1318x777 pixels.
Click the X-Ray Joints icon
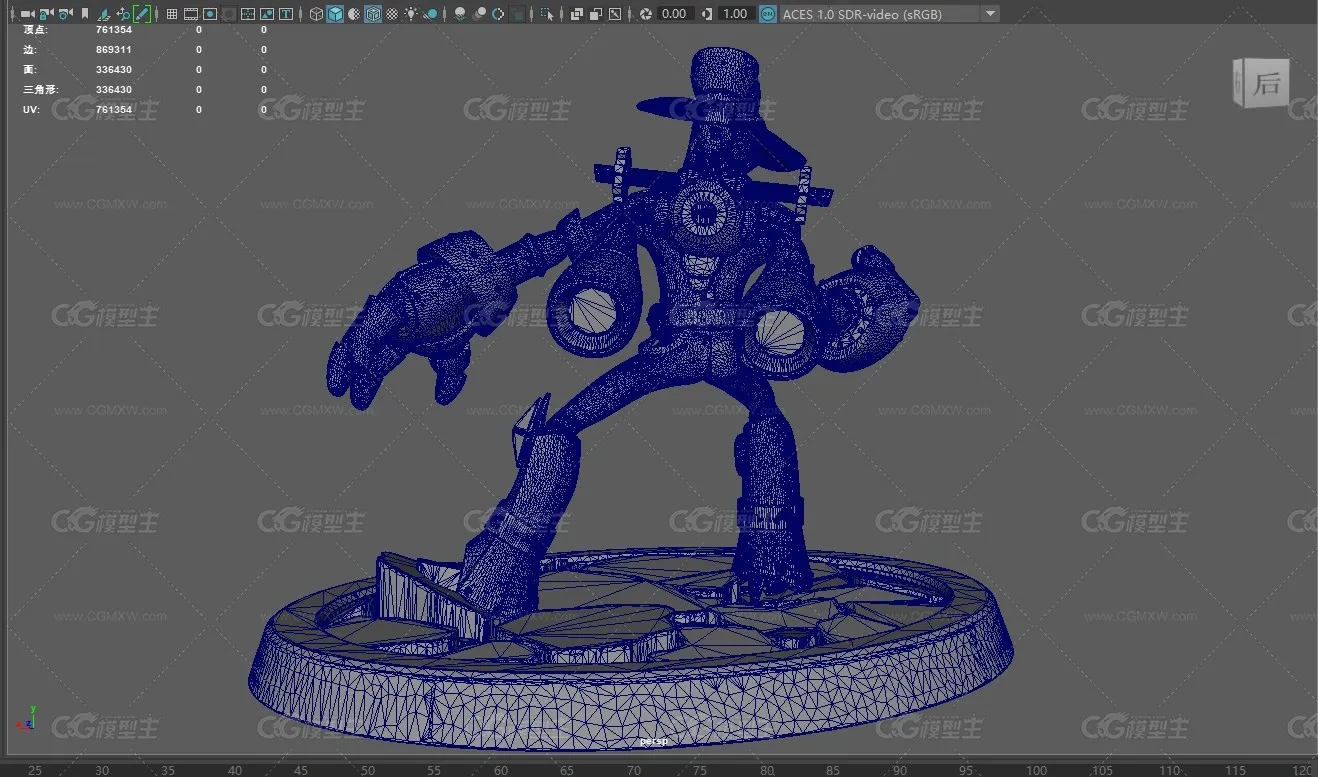click(614, 14)
